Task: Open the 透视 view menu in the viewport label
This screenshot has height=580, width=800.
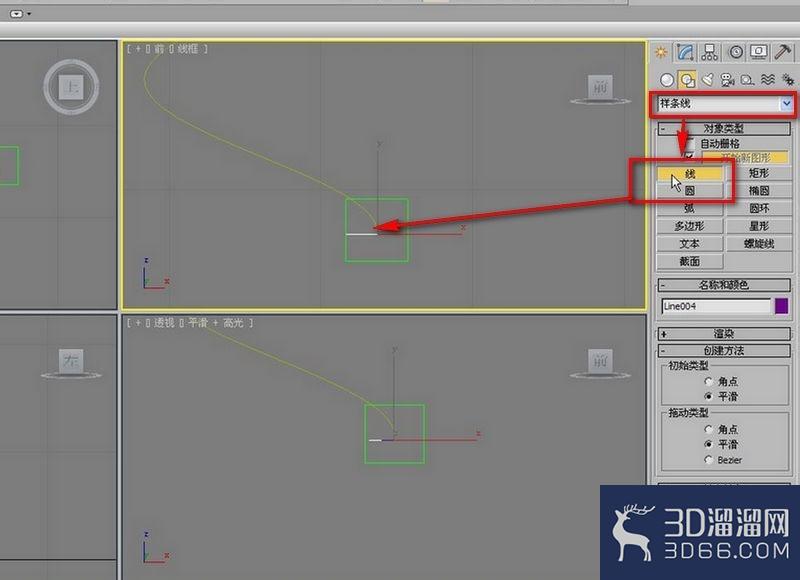Action: click(x=164, y=323)
